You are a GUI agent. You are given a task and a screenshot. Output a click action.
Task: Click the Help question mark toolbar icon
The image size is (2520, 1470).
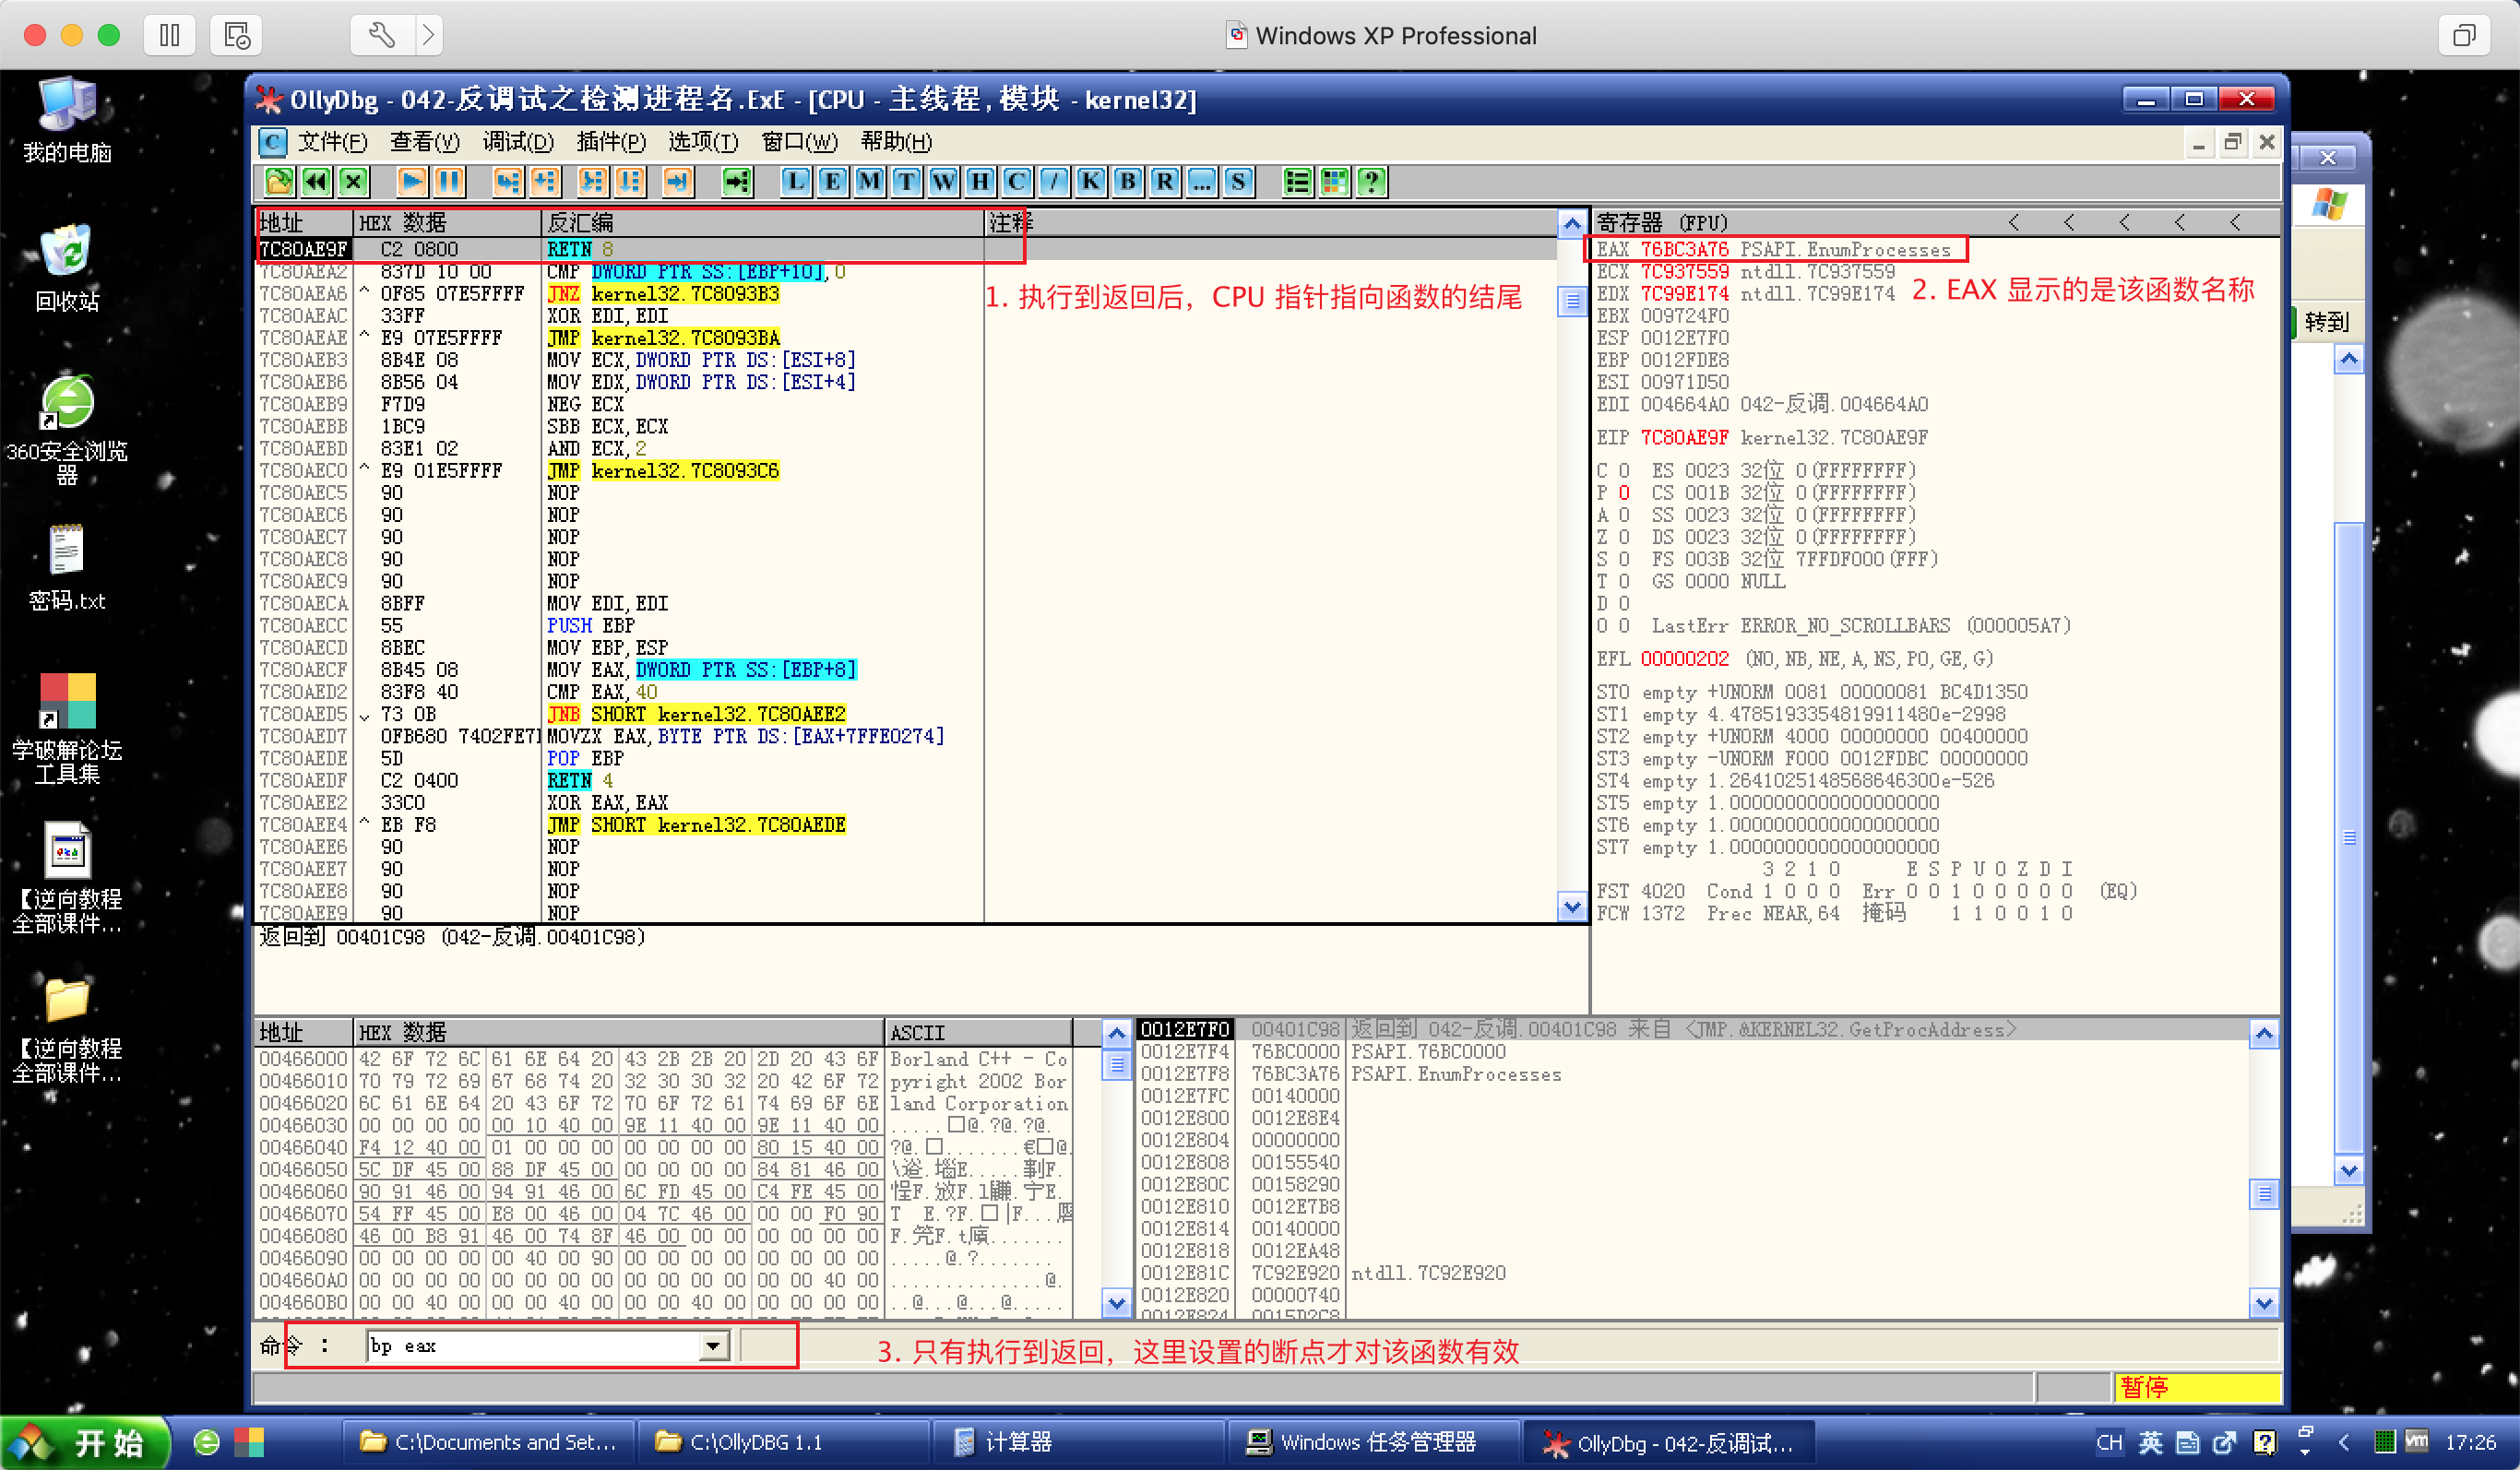1371,181
